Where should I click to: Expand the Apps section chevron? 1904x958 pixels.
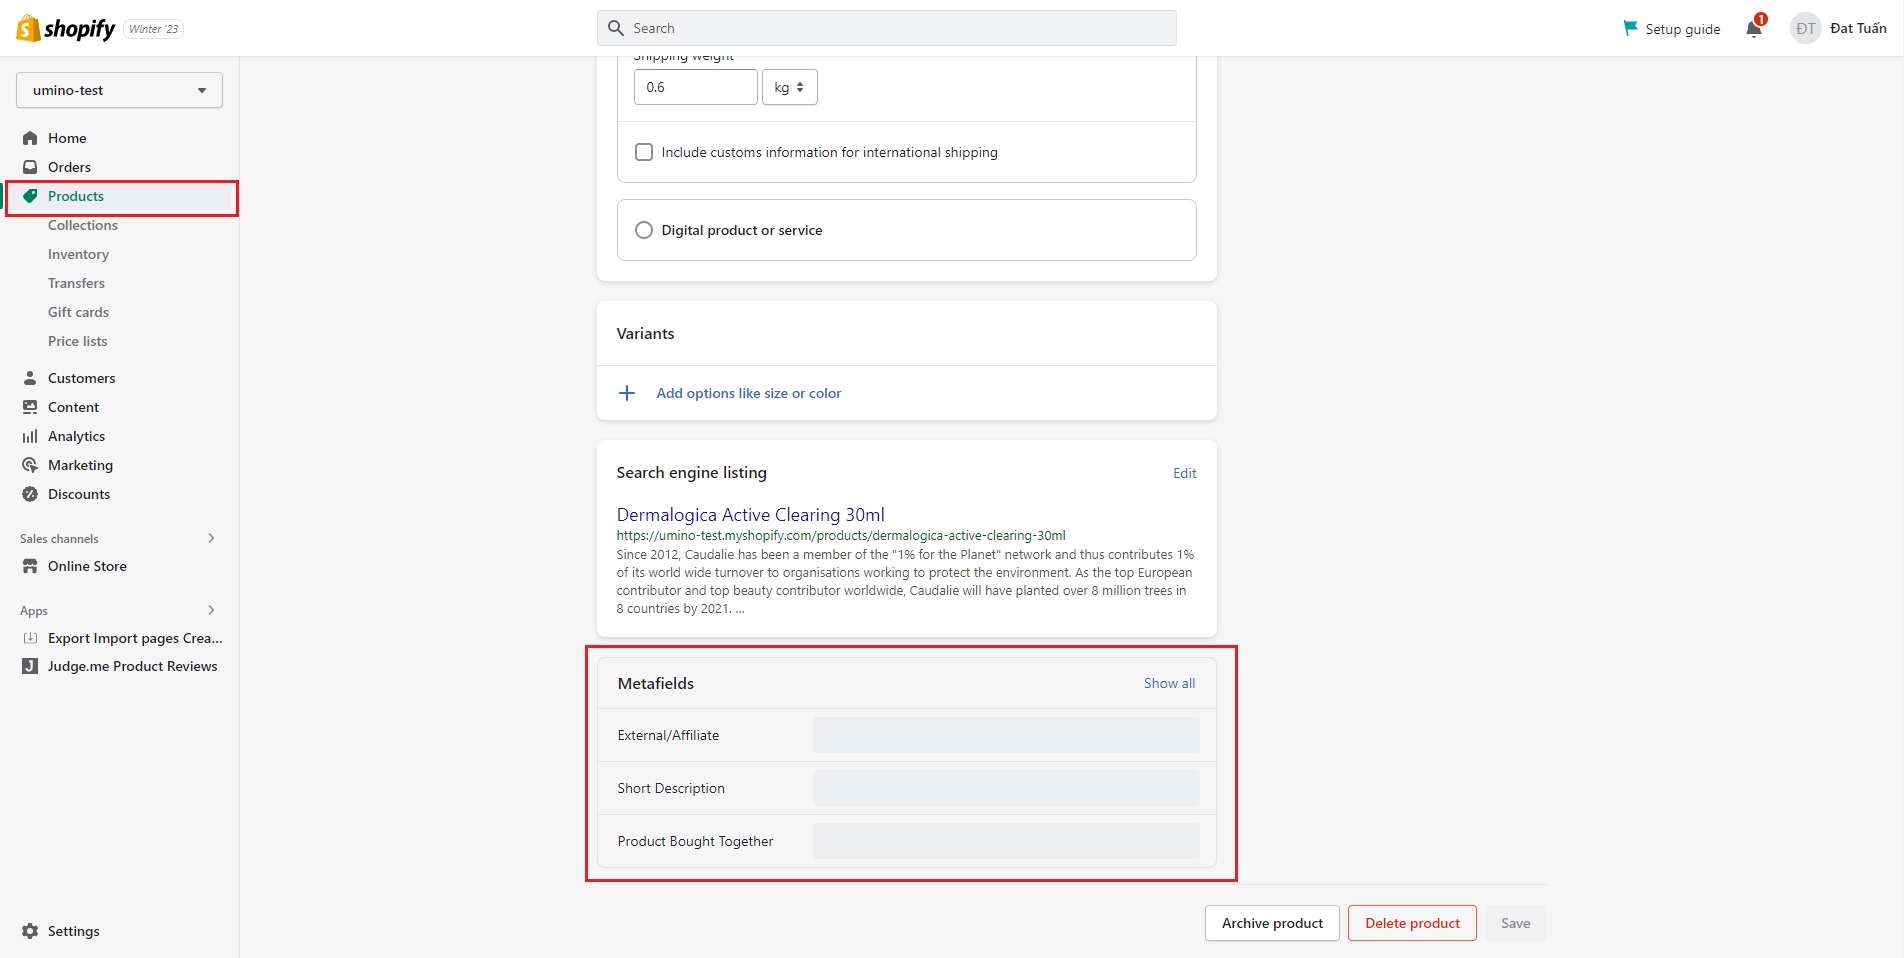point(211,610)
